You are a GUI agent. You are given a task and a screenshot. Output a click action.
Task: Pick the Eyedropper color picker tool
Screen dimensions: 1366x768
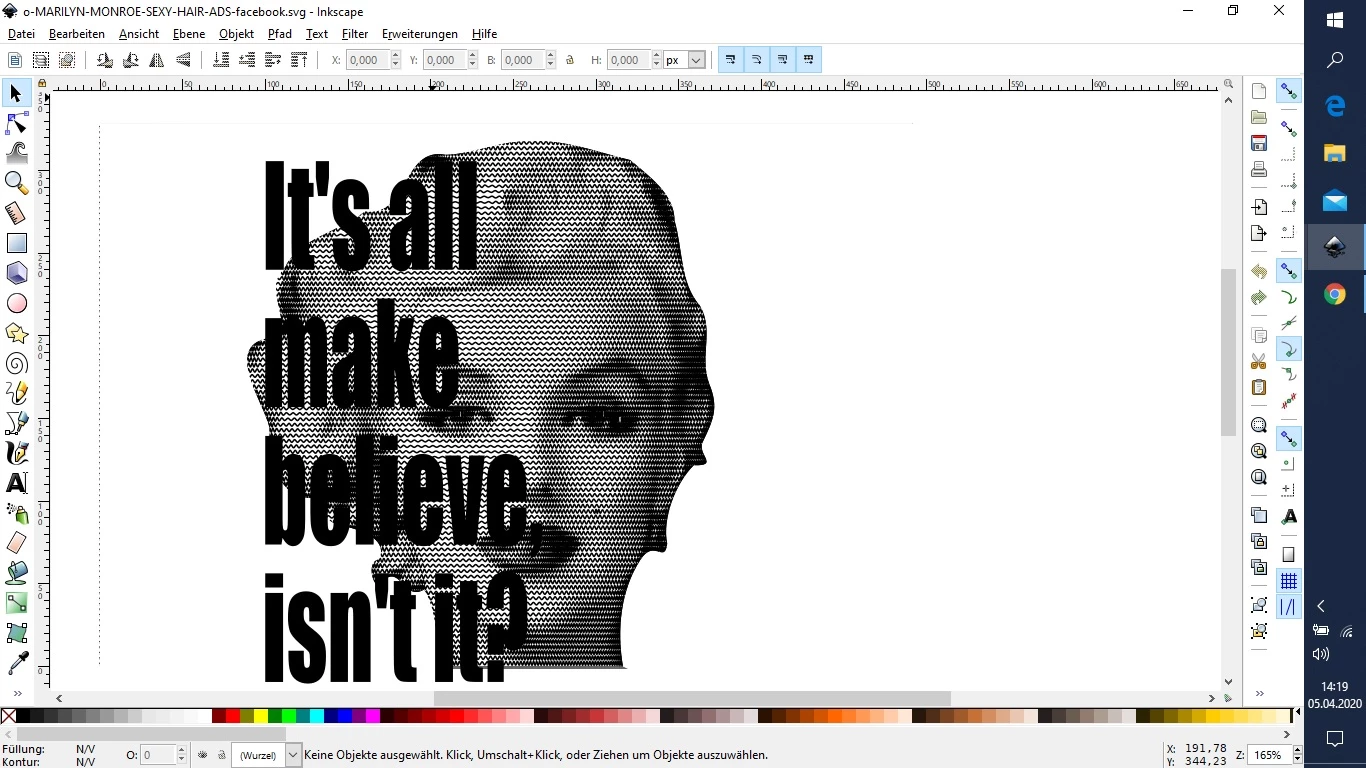[17, 663]
